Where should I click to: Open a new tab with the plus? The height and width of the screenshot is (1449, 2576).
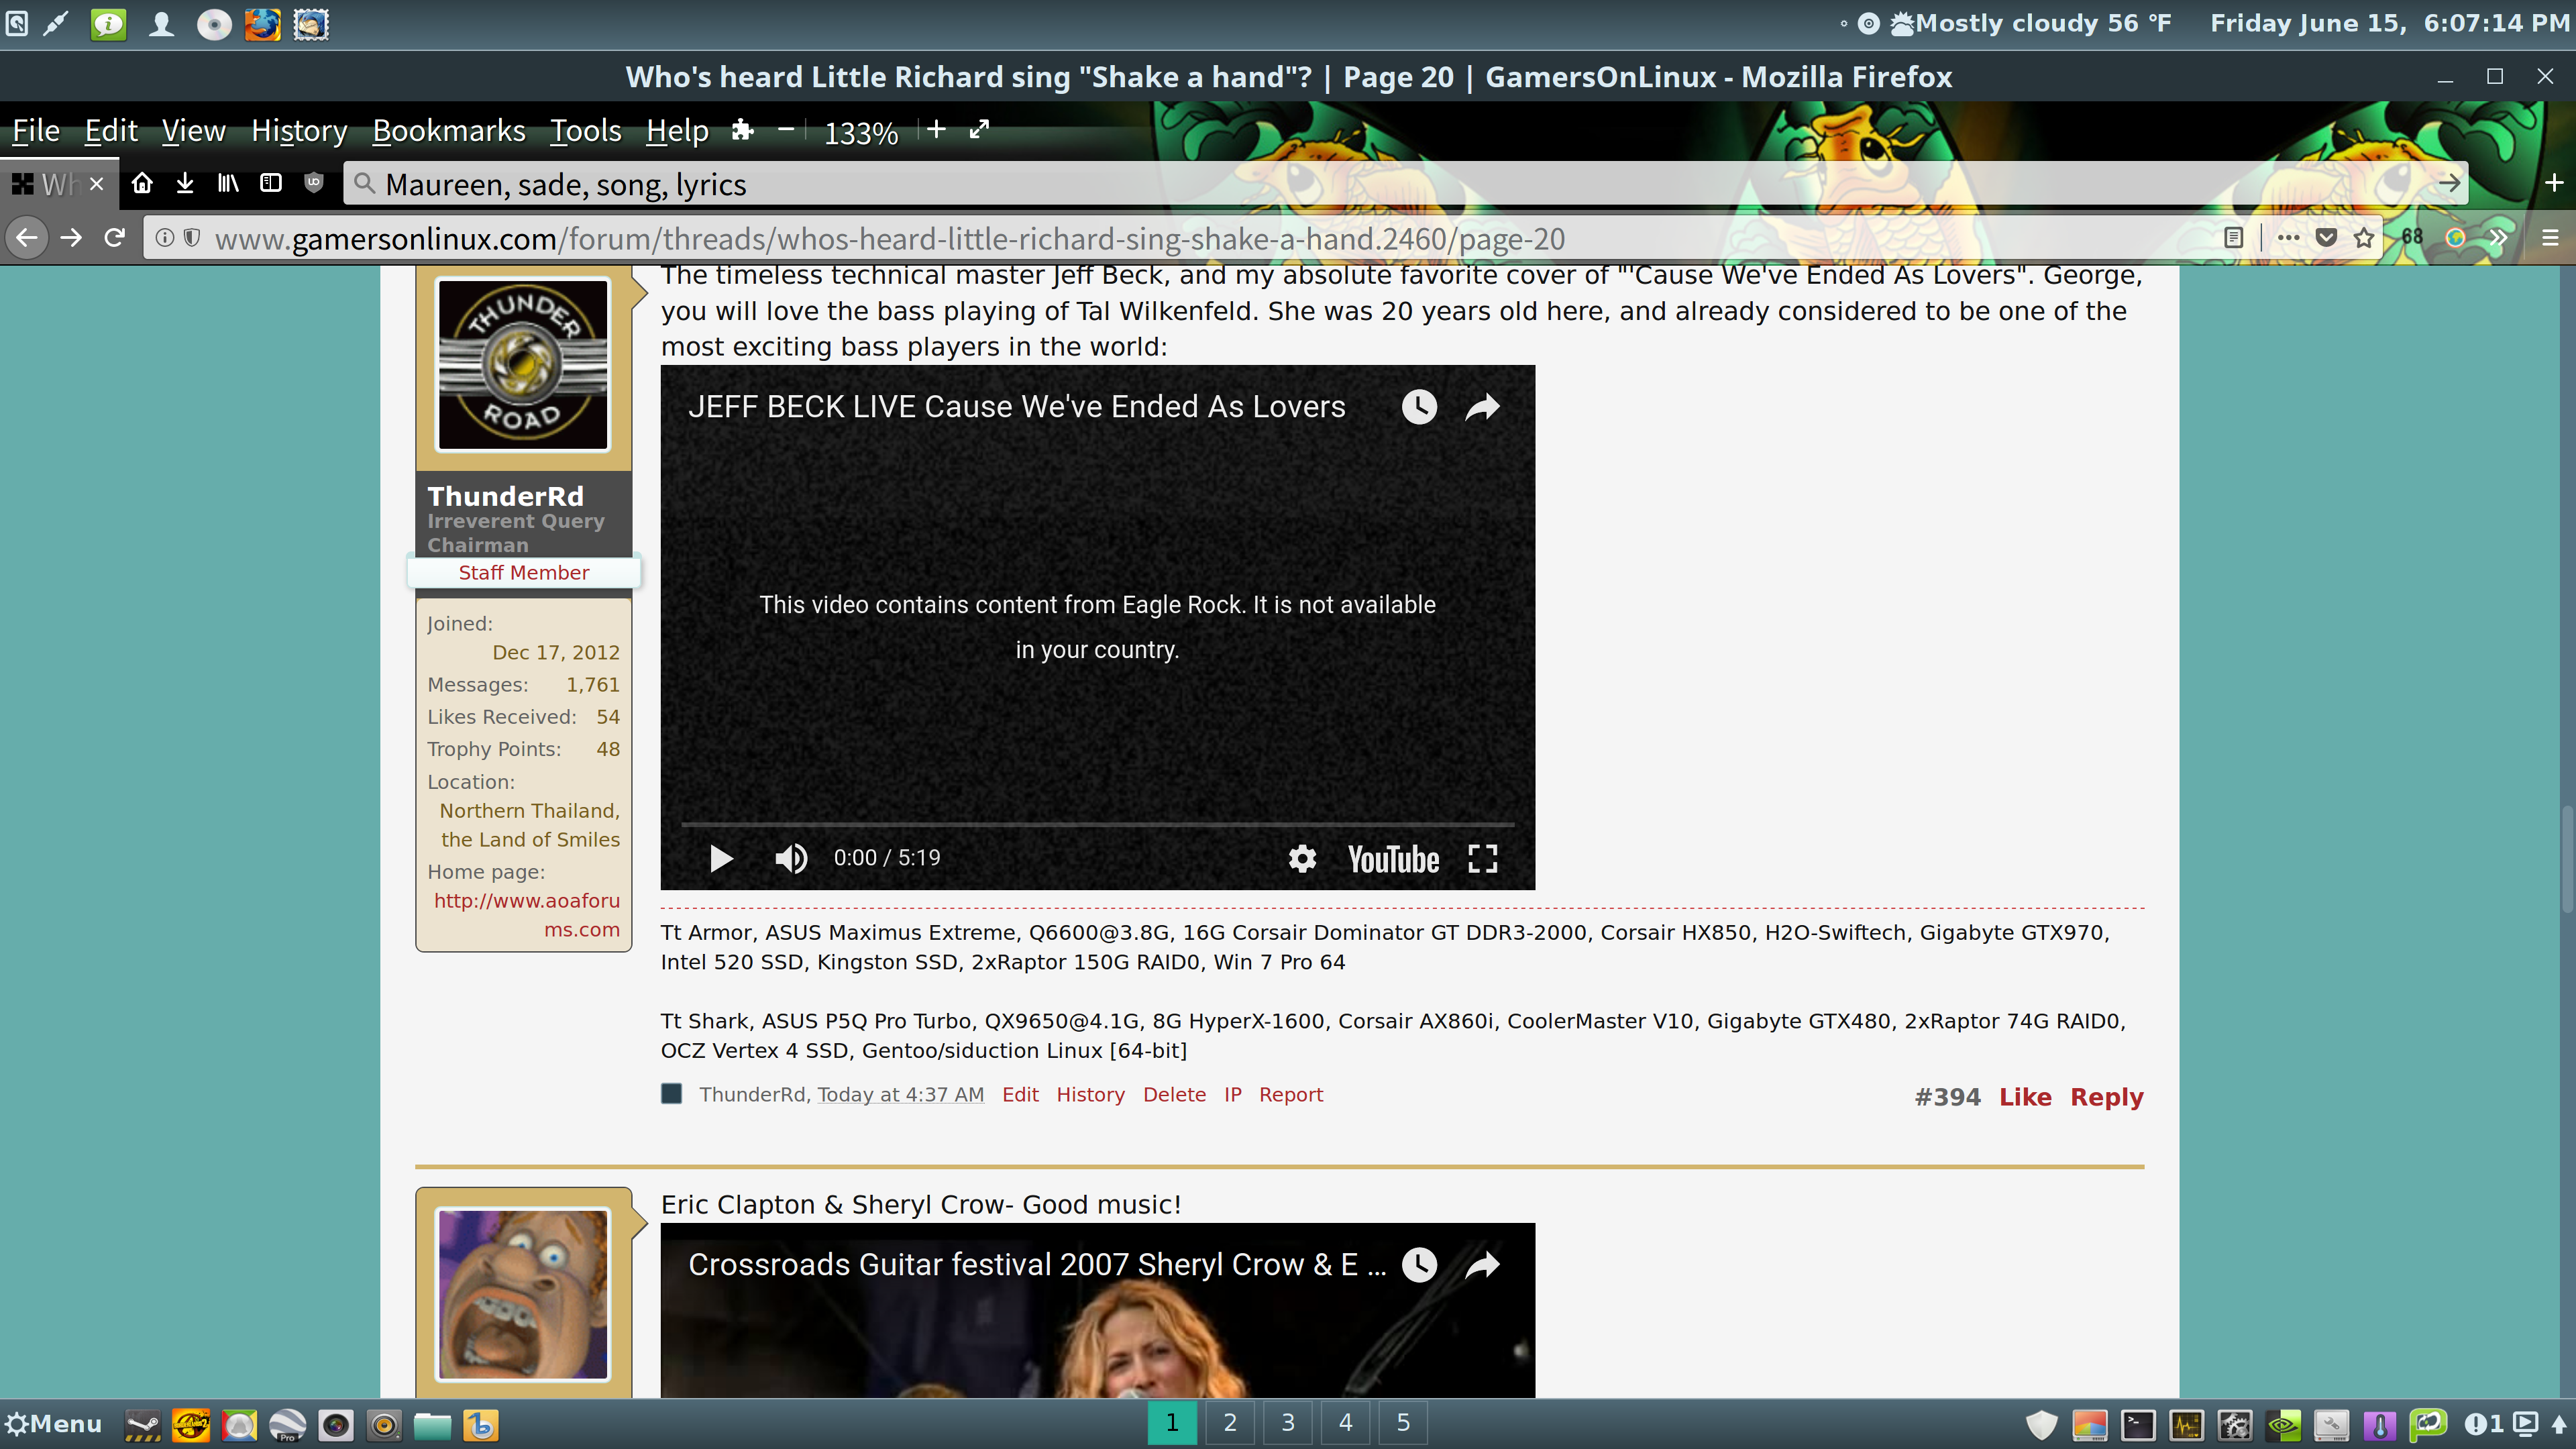tap(2554, 183)
